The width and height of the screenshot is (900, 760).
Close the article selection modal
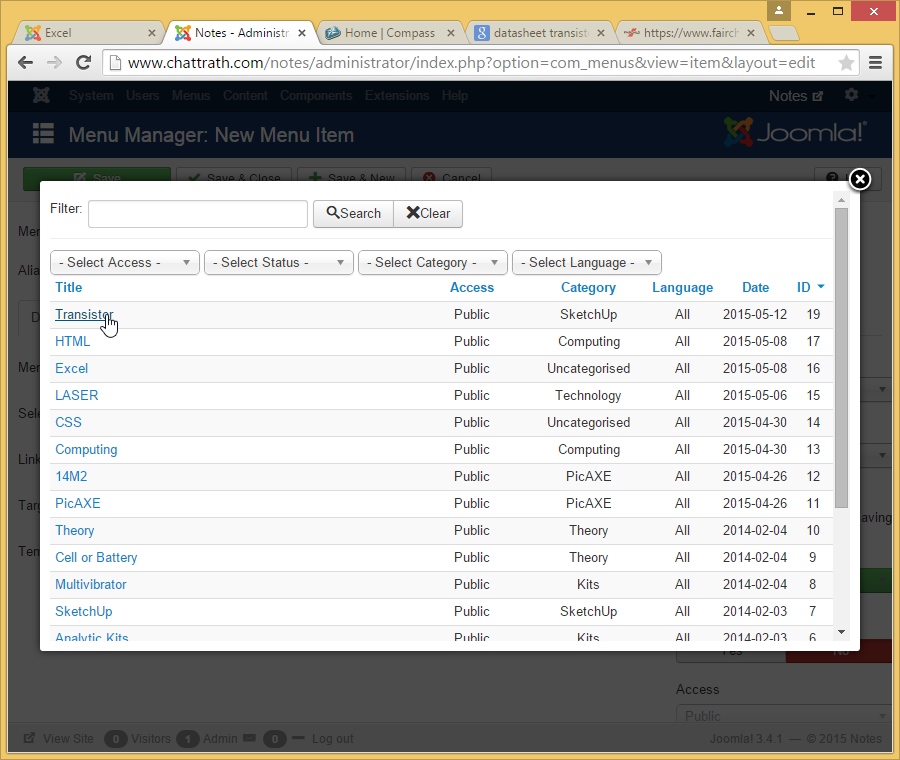coord(859,179)
